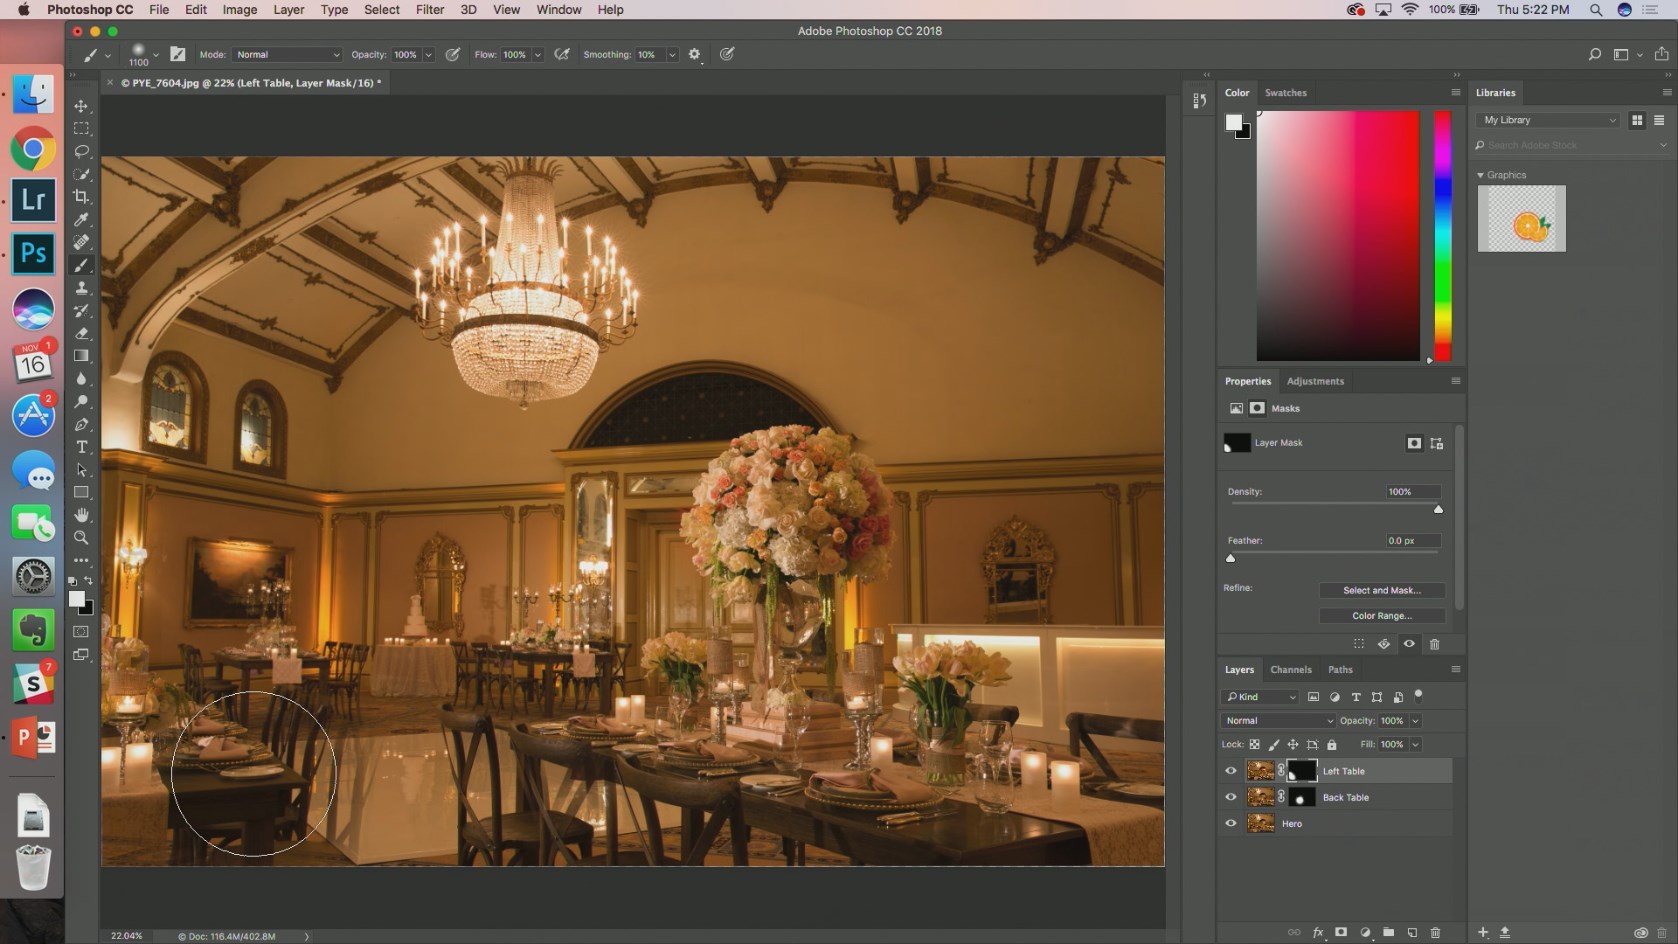Toggle pressure for opacity button
This screenshot has height=944, width=1678.
tap(453, 55)
